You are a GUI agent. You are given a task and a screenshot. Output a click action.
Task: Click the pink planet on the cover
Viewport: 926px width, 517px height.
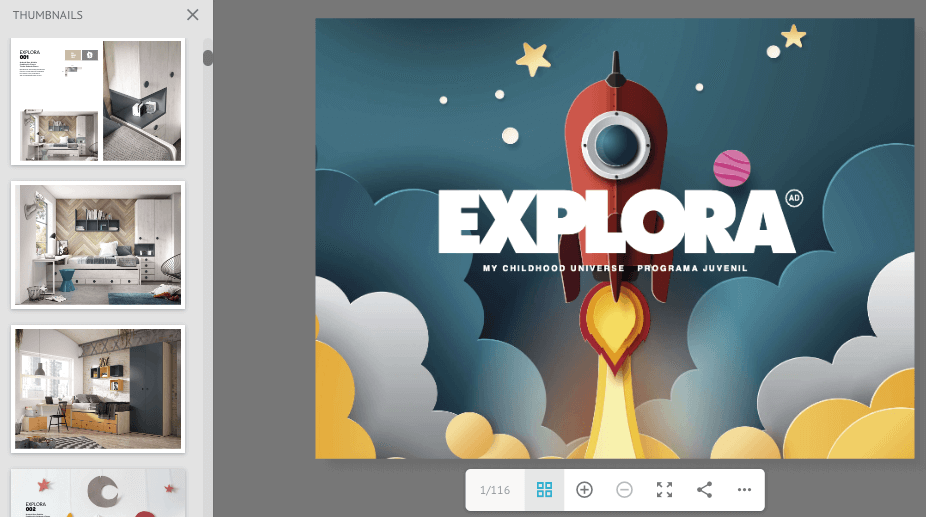click(731, 168)
